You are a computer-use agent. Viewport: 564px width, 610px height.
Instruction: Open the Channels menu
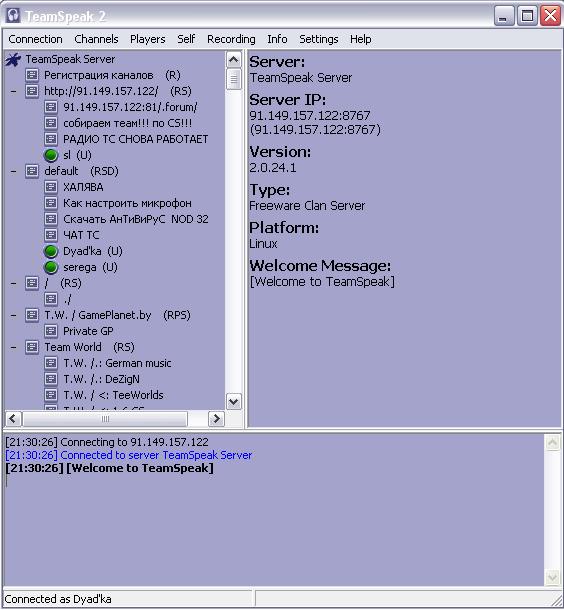point(96,39)
